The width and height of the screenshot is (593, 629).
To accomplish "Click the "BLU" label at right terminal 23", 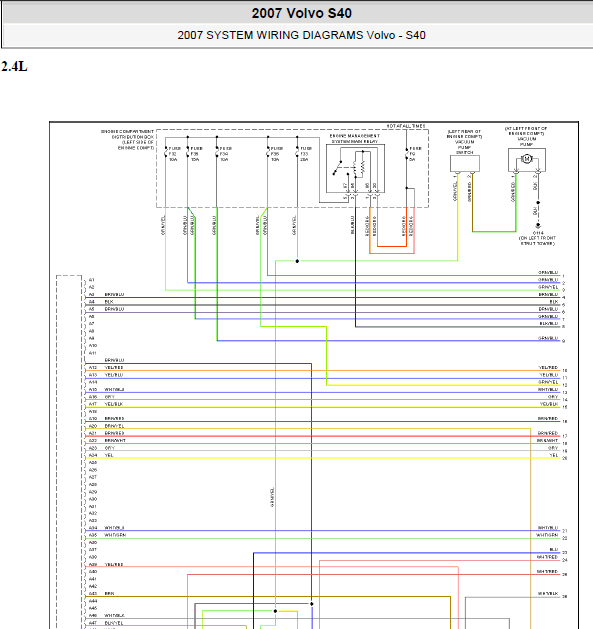I will click(x=554, y=550).
